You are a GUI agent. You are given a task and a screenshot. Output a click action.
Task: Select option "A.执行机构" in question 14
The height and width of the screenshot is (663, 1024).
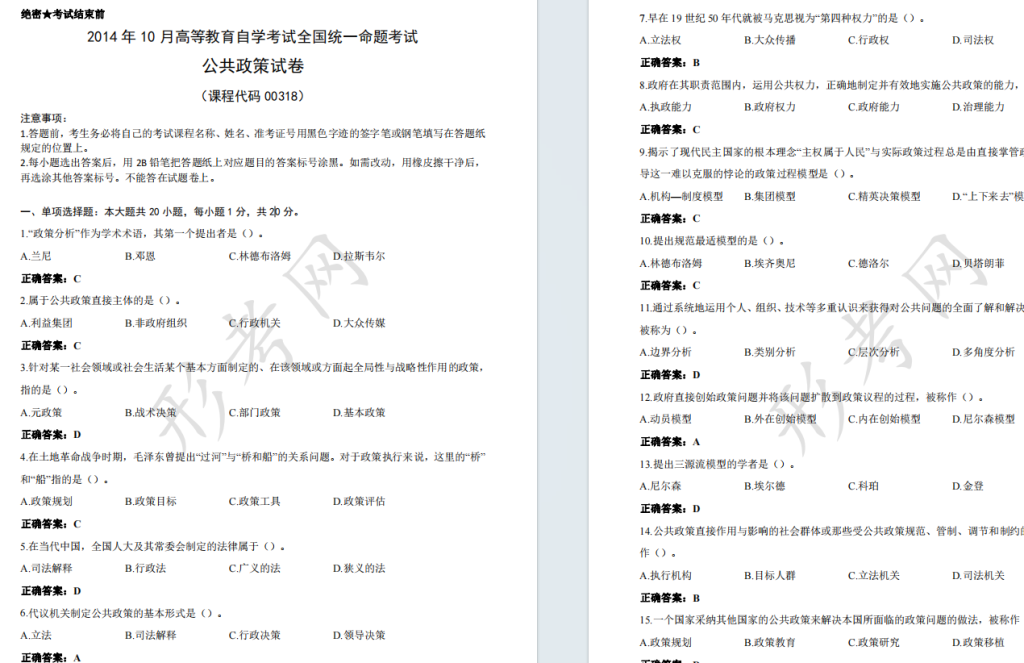(665, 575)
